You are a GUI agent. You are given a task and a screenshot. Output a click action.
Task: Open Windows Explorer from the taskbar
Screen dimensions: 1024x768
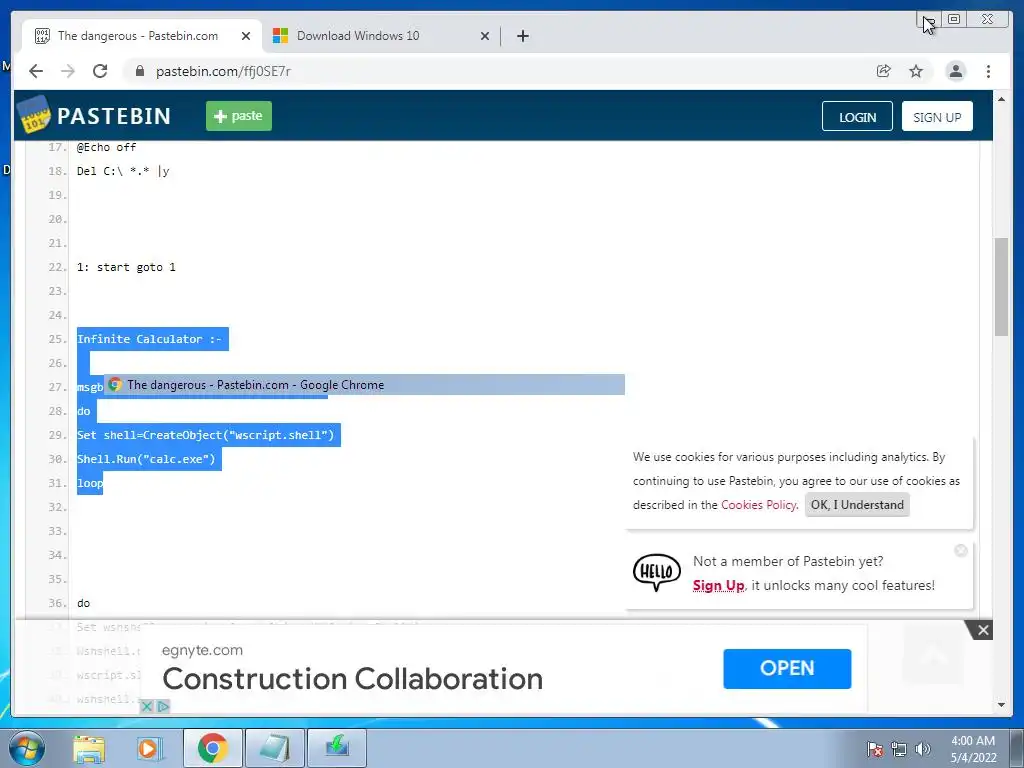click(89, 748)
